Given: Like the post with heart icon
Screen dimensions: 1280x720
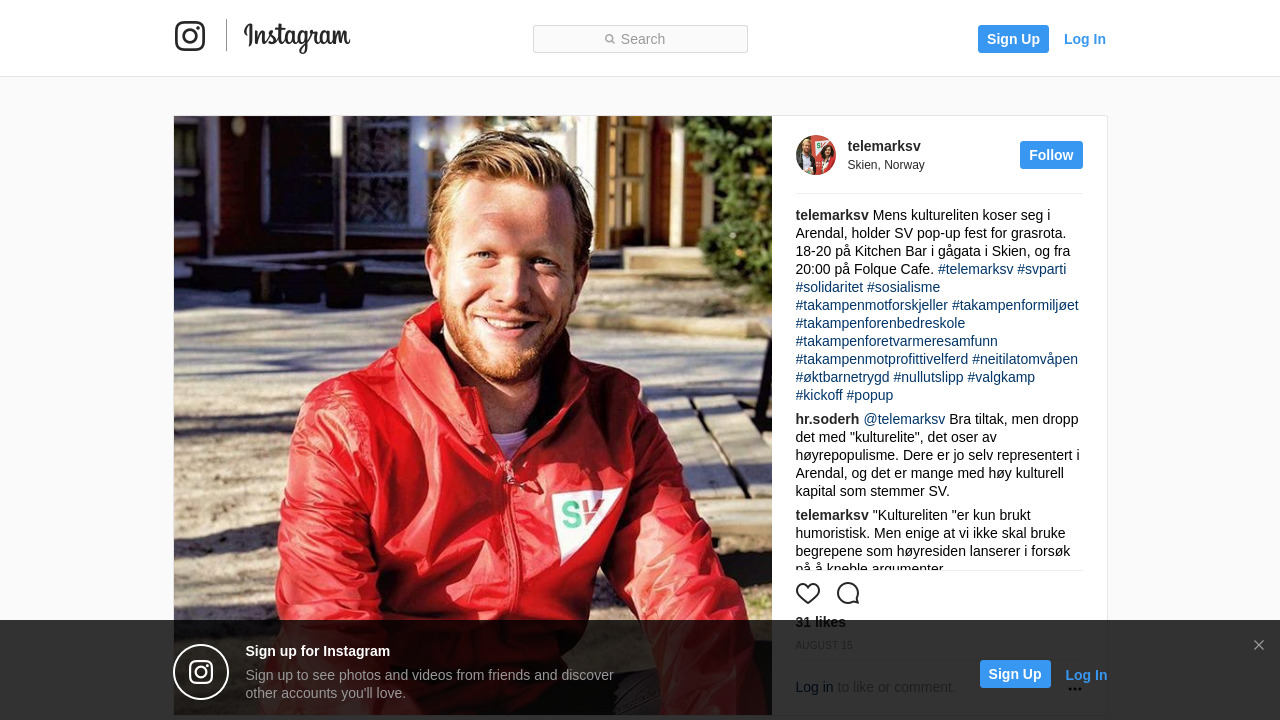Looking at the screenshot, I should point(808,593).
